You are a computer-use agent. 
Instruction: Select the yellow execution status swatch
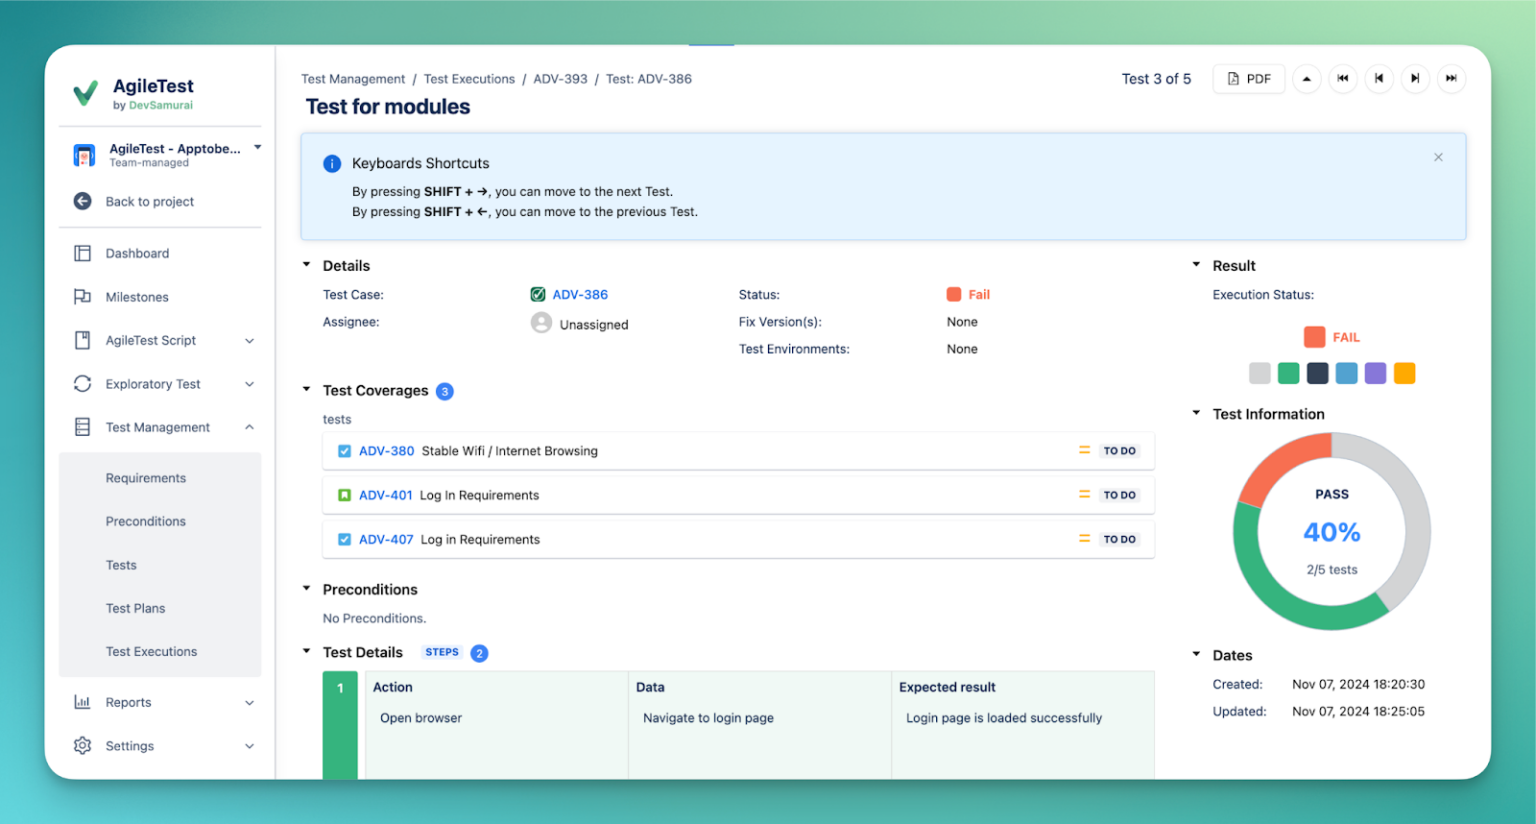pyautogui.click(x=1405, y=373)
